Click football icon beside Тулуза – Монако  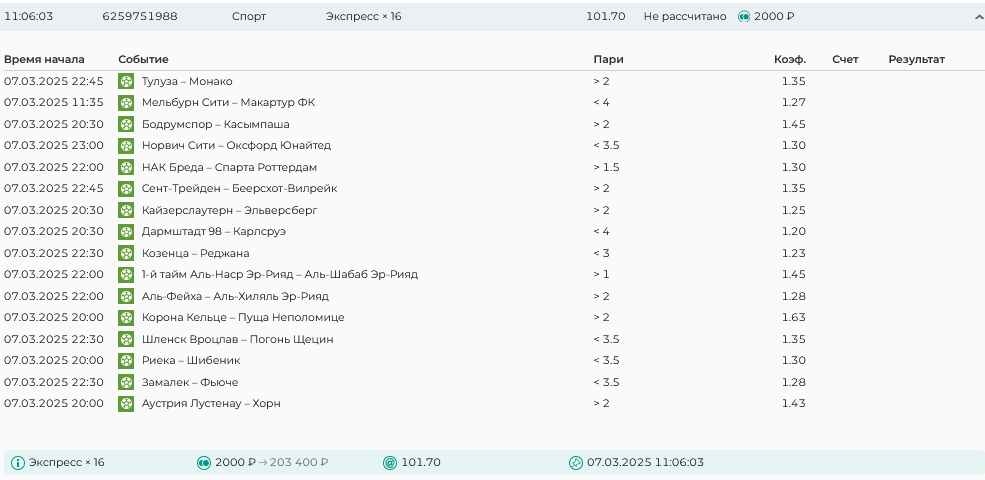[x=126, y=81]
